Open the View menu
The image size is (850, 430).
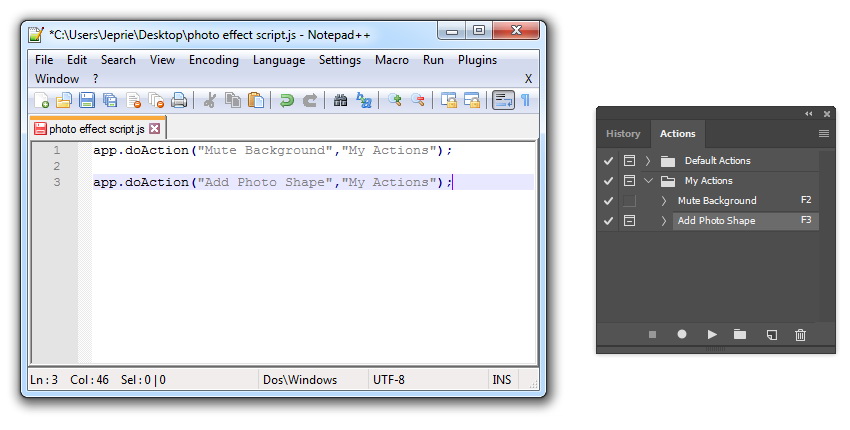pos(162,60)
